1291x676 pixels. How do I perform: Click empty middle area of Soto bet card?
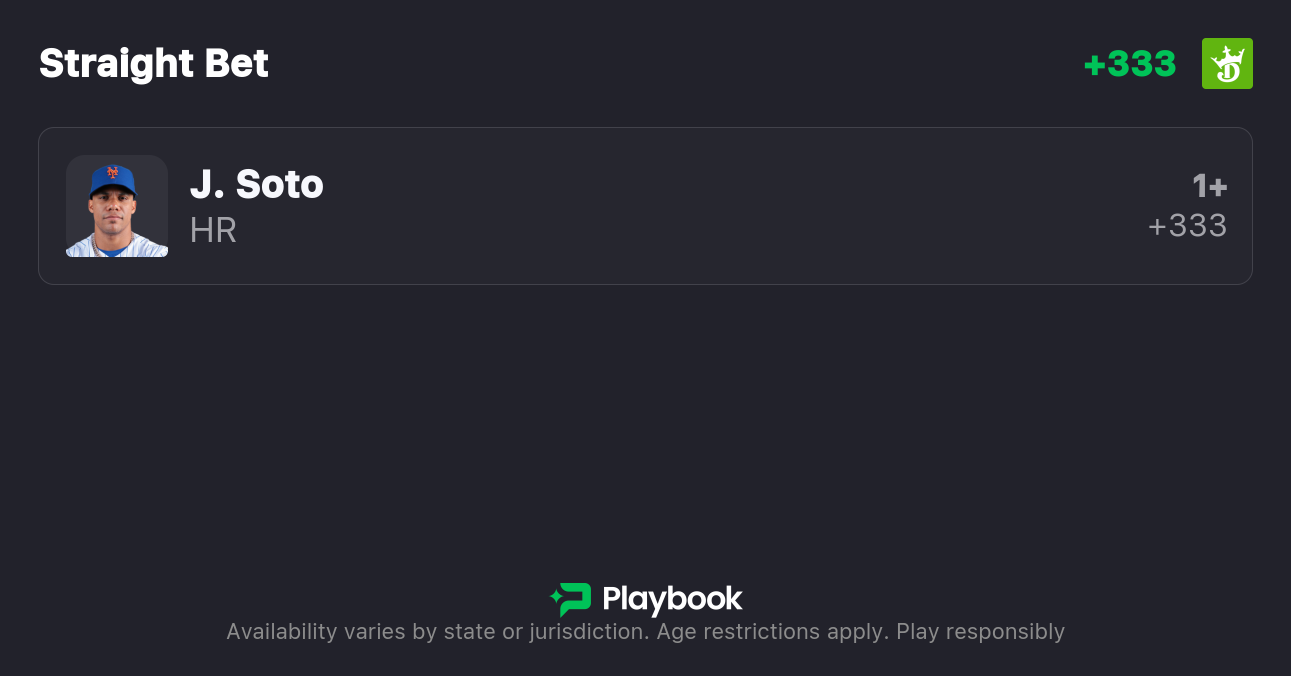click(700, 206)
